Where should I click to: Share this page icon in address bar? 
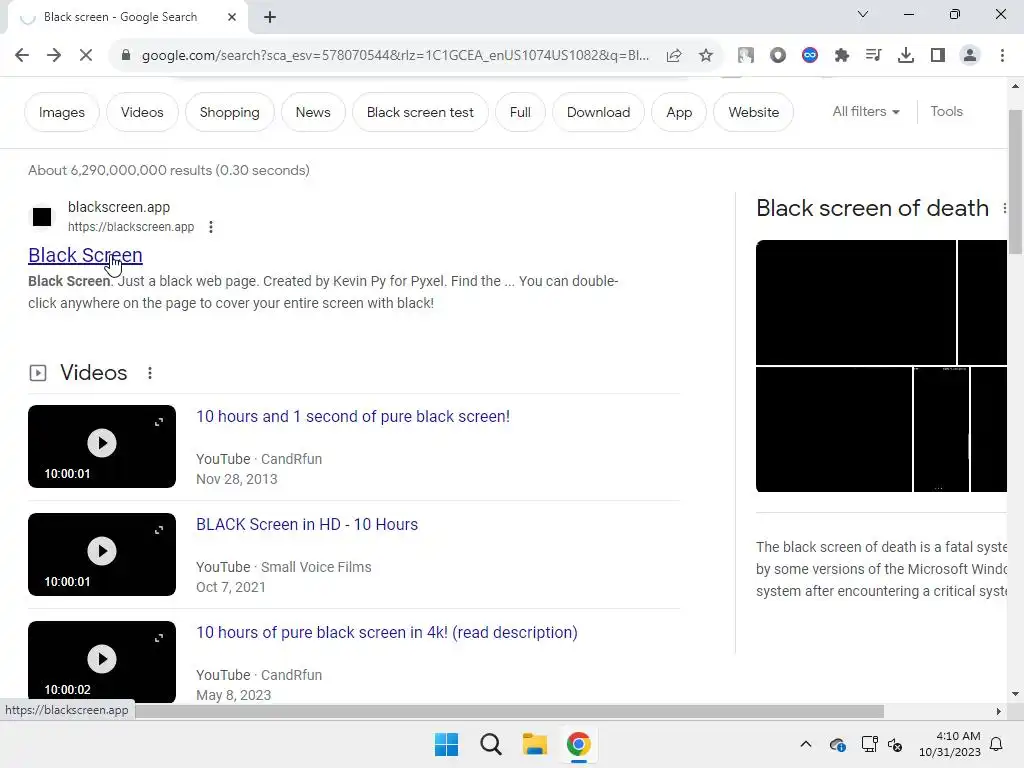click(x=674, y=56)
